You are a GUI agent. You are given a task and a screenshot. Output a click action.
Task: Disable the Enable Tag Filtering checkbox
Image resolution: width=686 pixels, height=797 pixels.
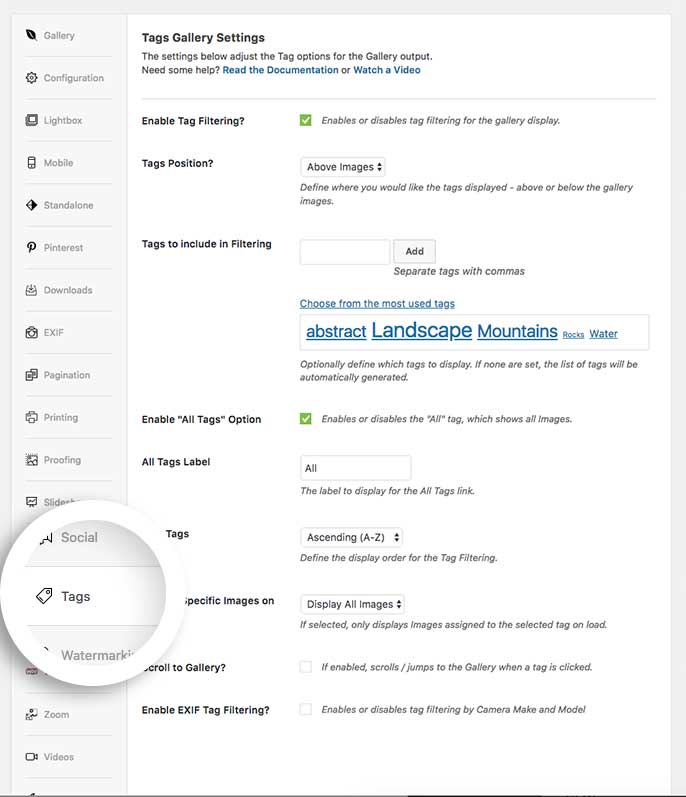[x=306, y=120]
